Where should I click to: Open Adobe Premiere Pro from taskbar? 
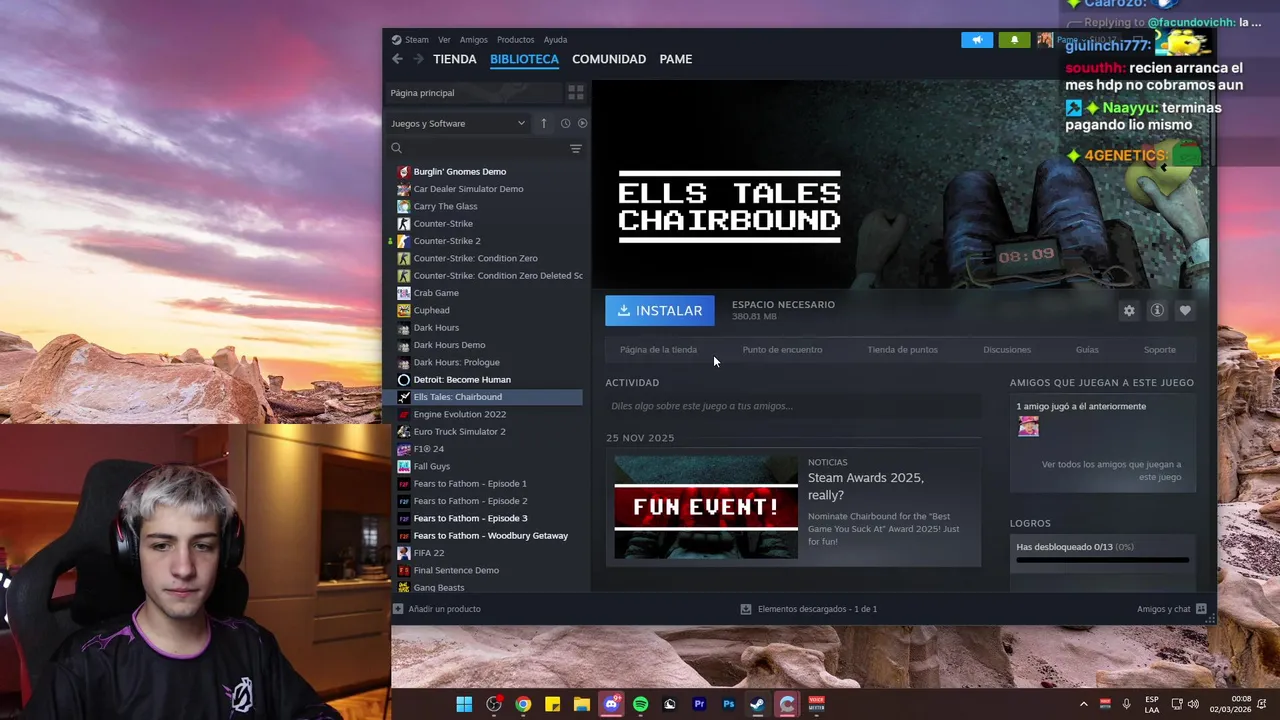(x=699, y=704)
